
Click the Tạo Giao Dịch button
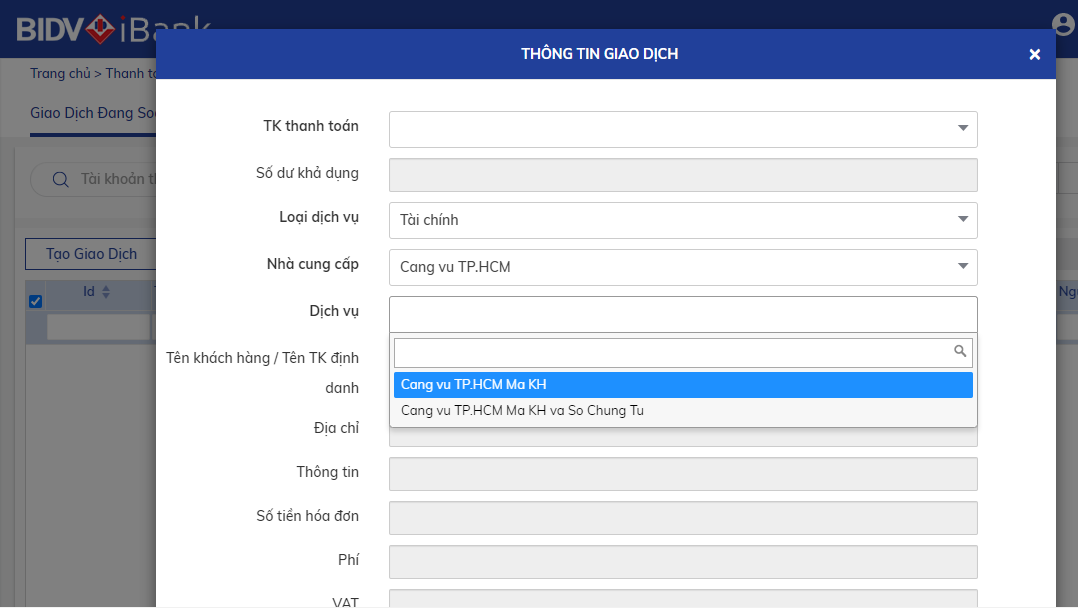(x=91, y=254)
